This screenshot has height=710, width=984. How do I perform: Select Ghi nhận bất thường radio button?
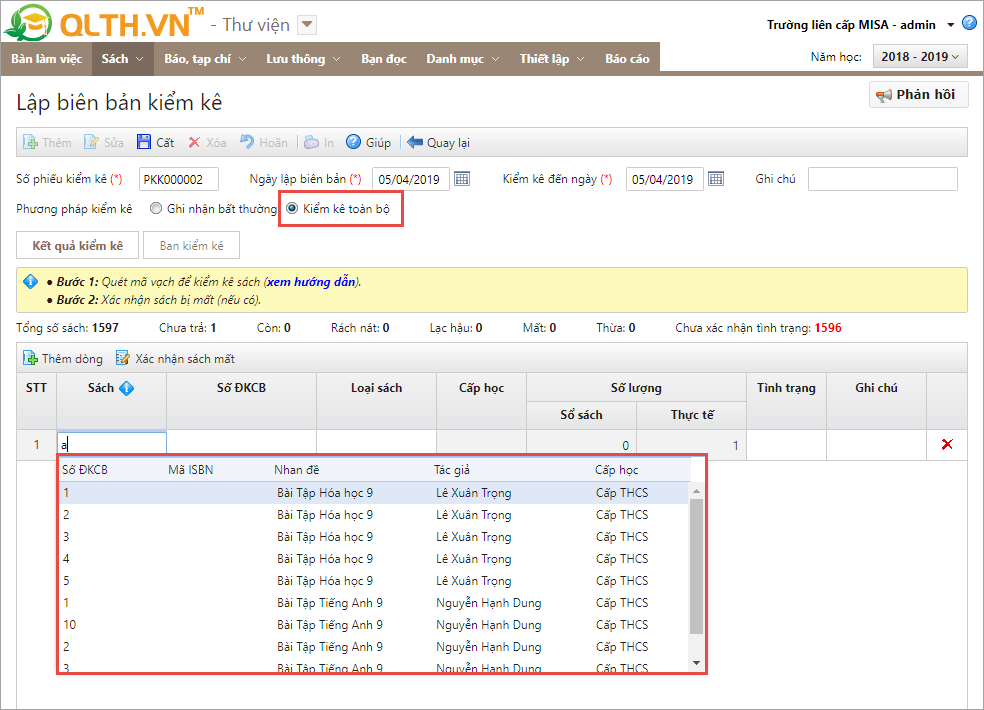pos(156,208)
